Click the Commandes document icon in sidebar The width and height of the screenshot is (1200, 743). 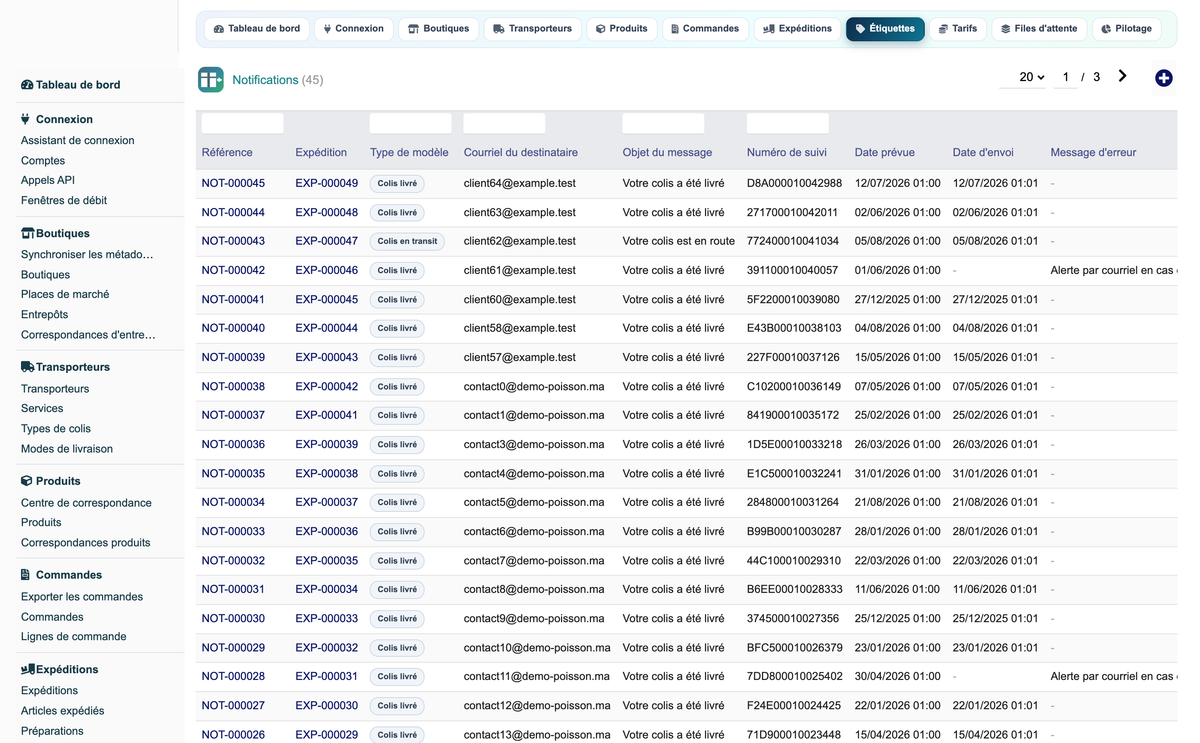pyautogui.click(x=25, y=575)
